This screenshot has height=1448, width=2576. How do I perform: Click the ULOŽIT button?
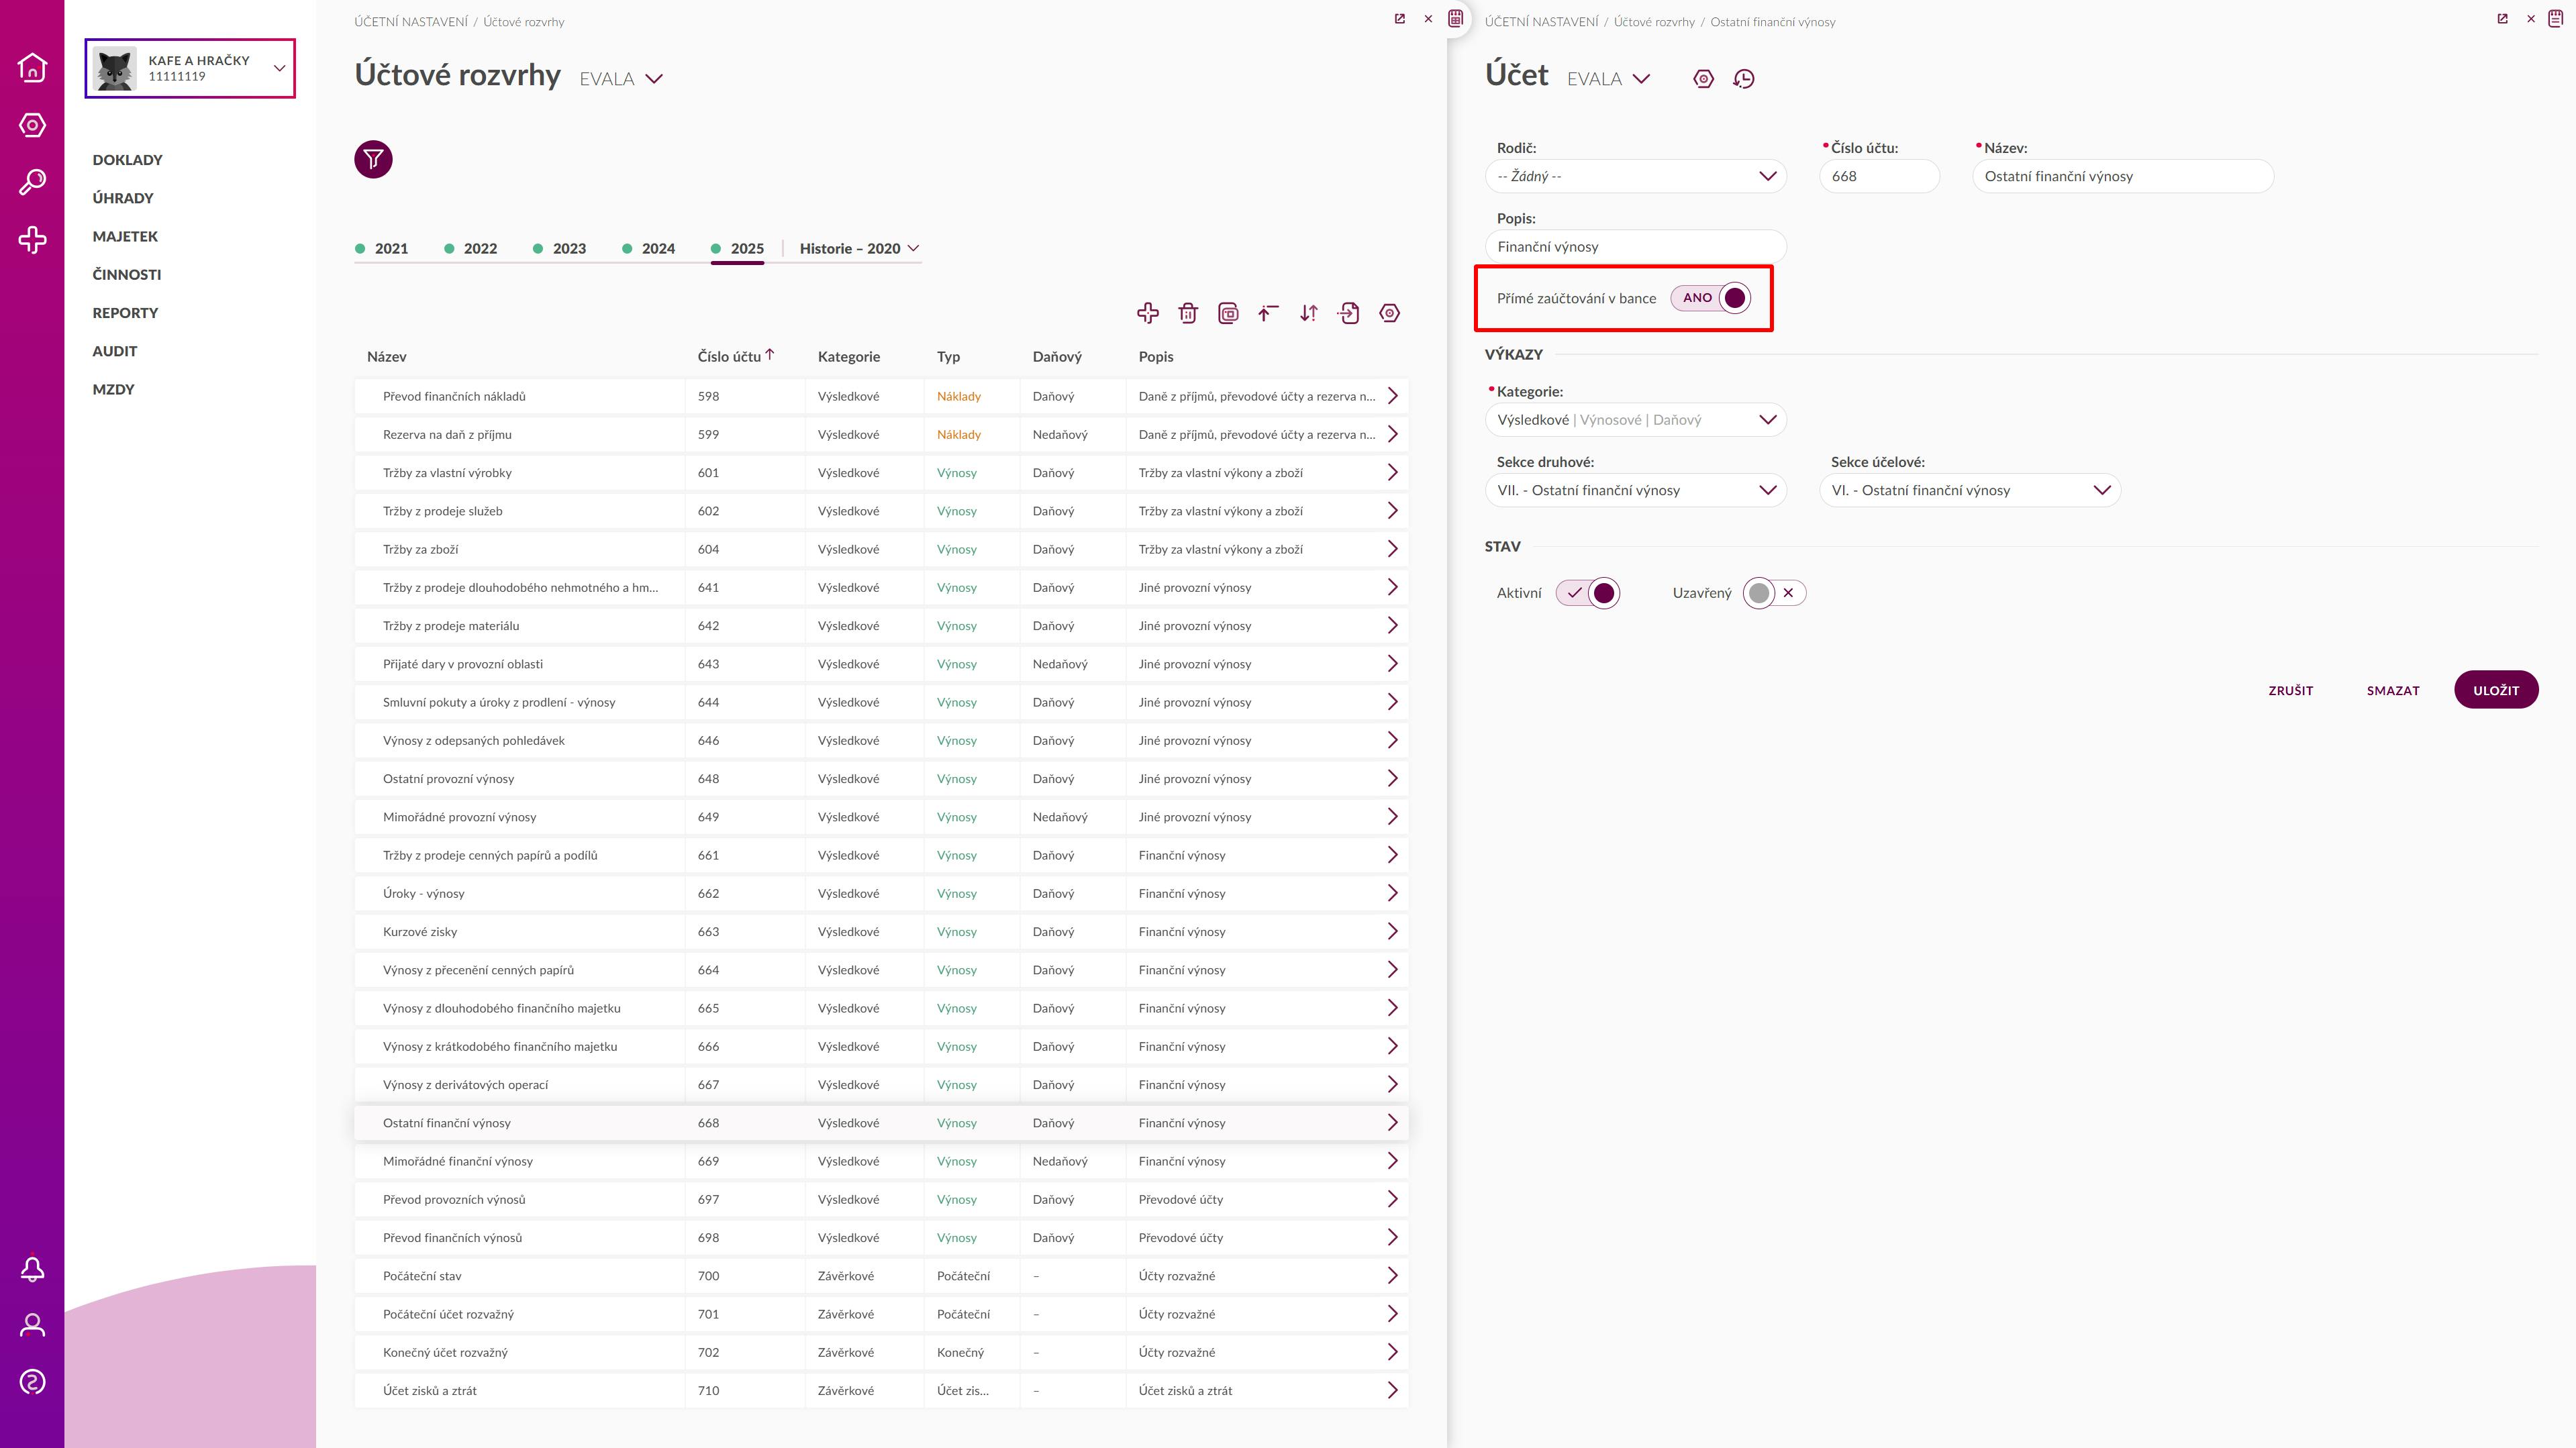2496,690
